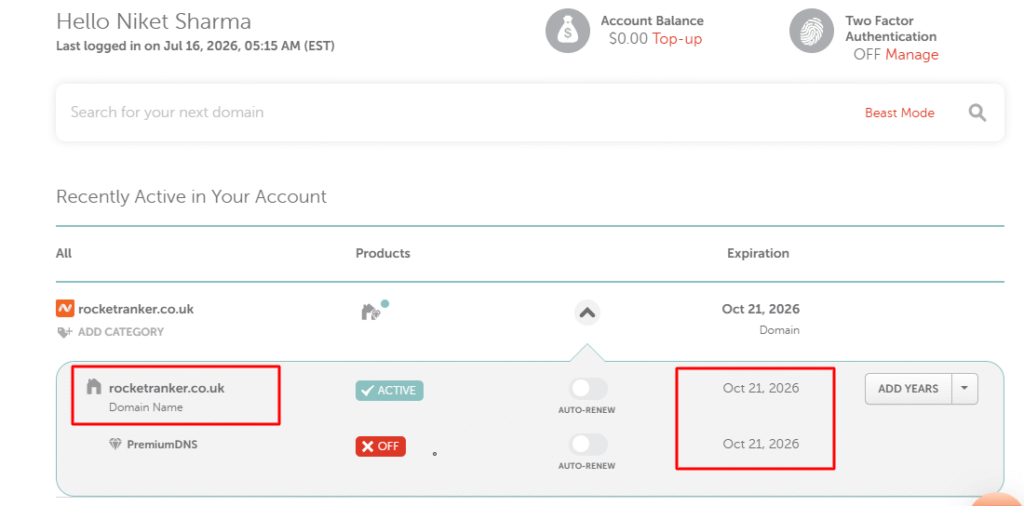Click the house icon beside Domain Name
This screenshot has height=506, width=1024.
pyautogui.click(x=94, y=387)
